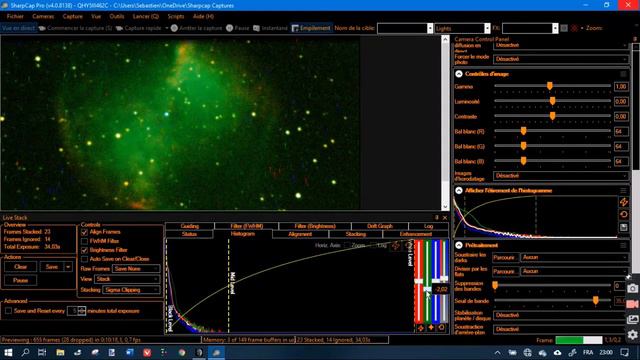Toggle Horiz. Axis Zoom checkbox
640x360 pixels.
point(347,245)
